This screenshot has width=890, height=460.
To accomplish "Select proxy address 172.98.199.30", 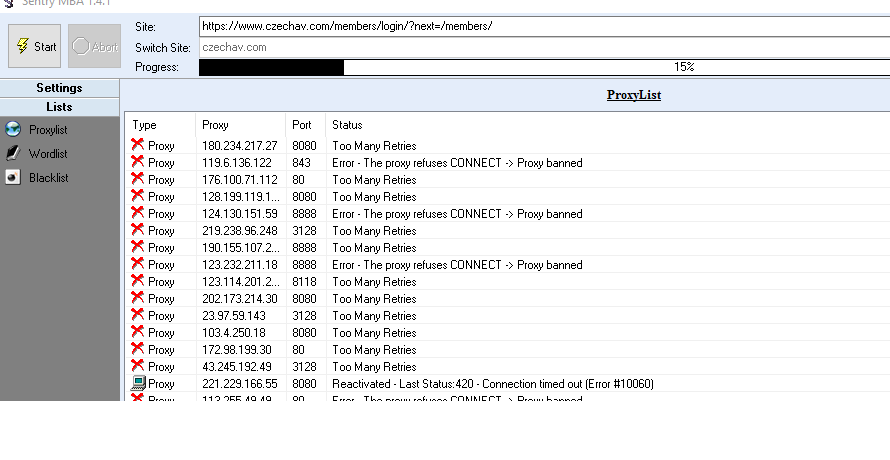I will click(237, 350).
